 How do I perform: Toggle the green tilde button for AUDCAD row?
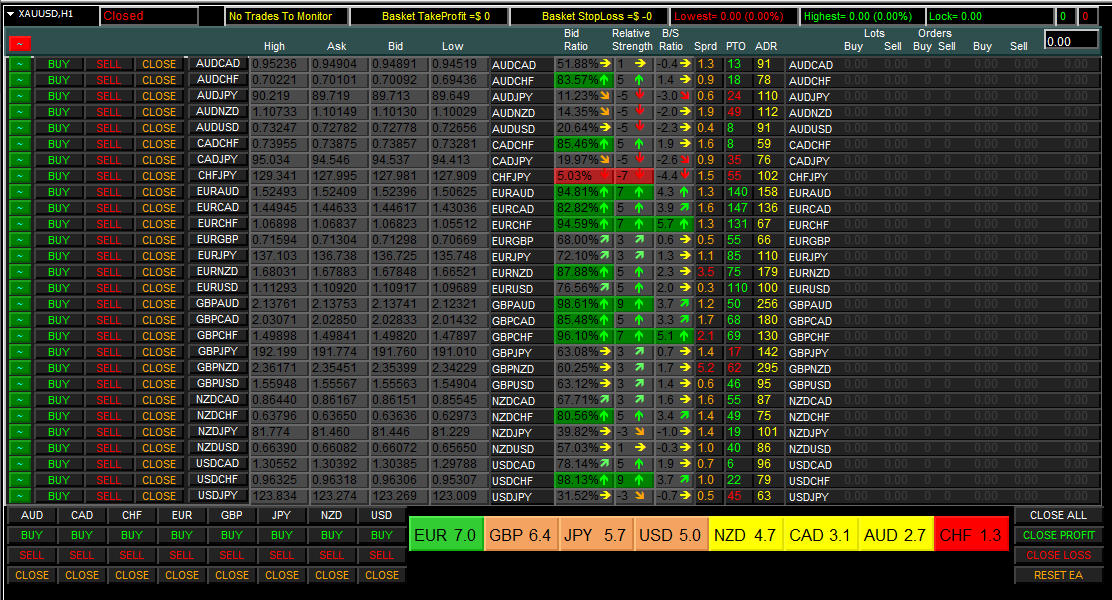[20, 64]
